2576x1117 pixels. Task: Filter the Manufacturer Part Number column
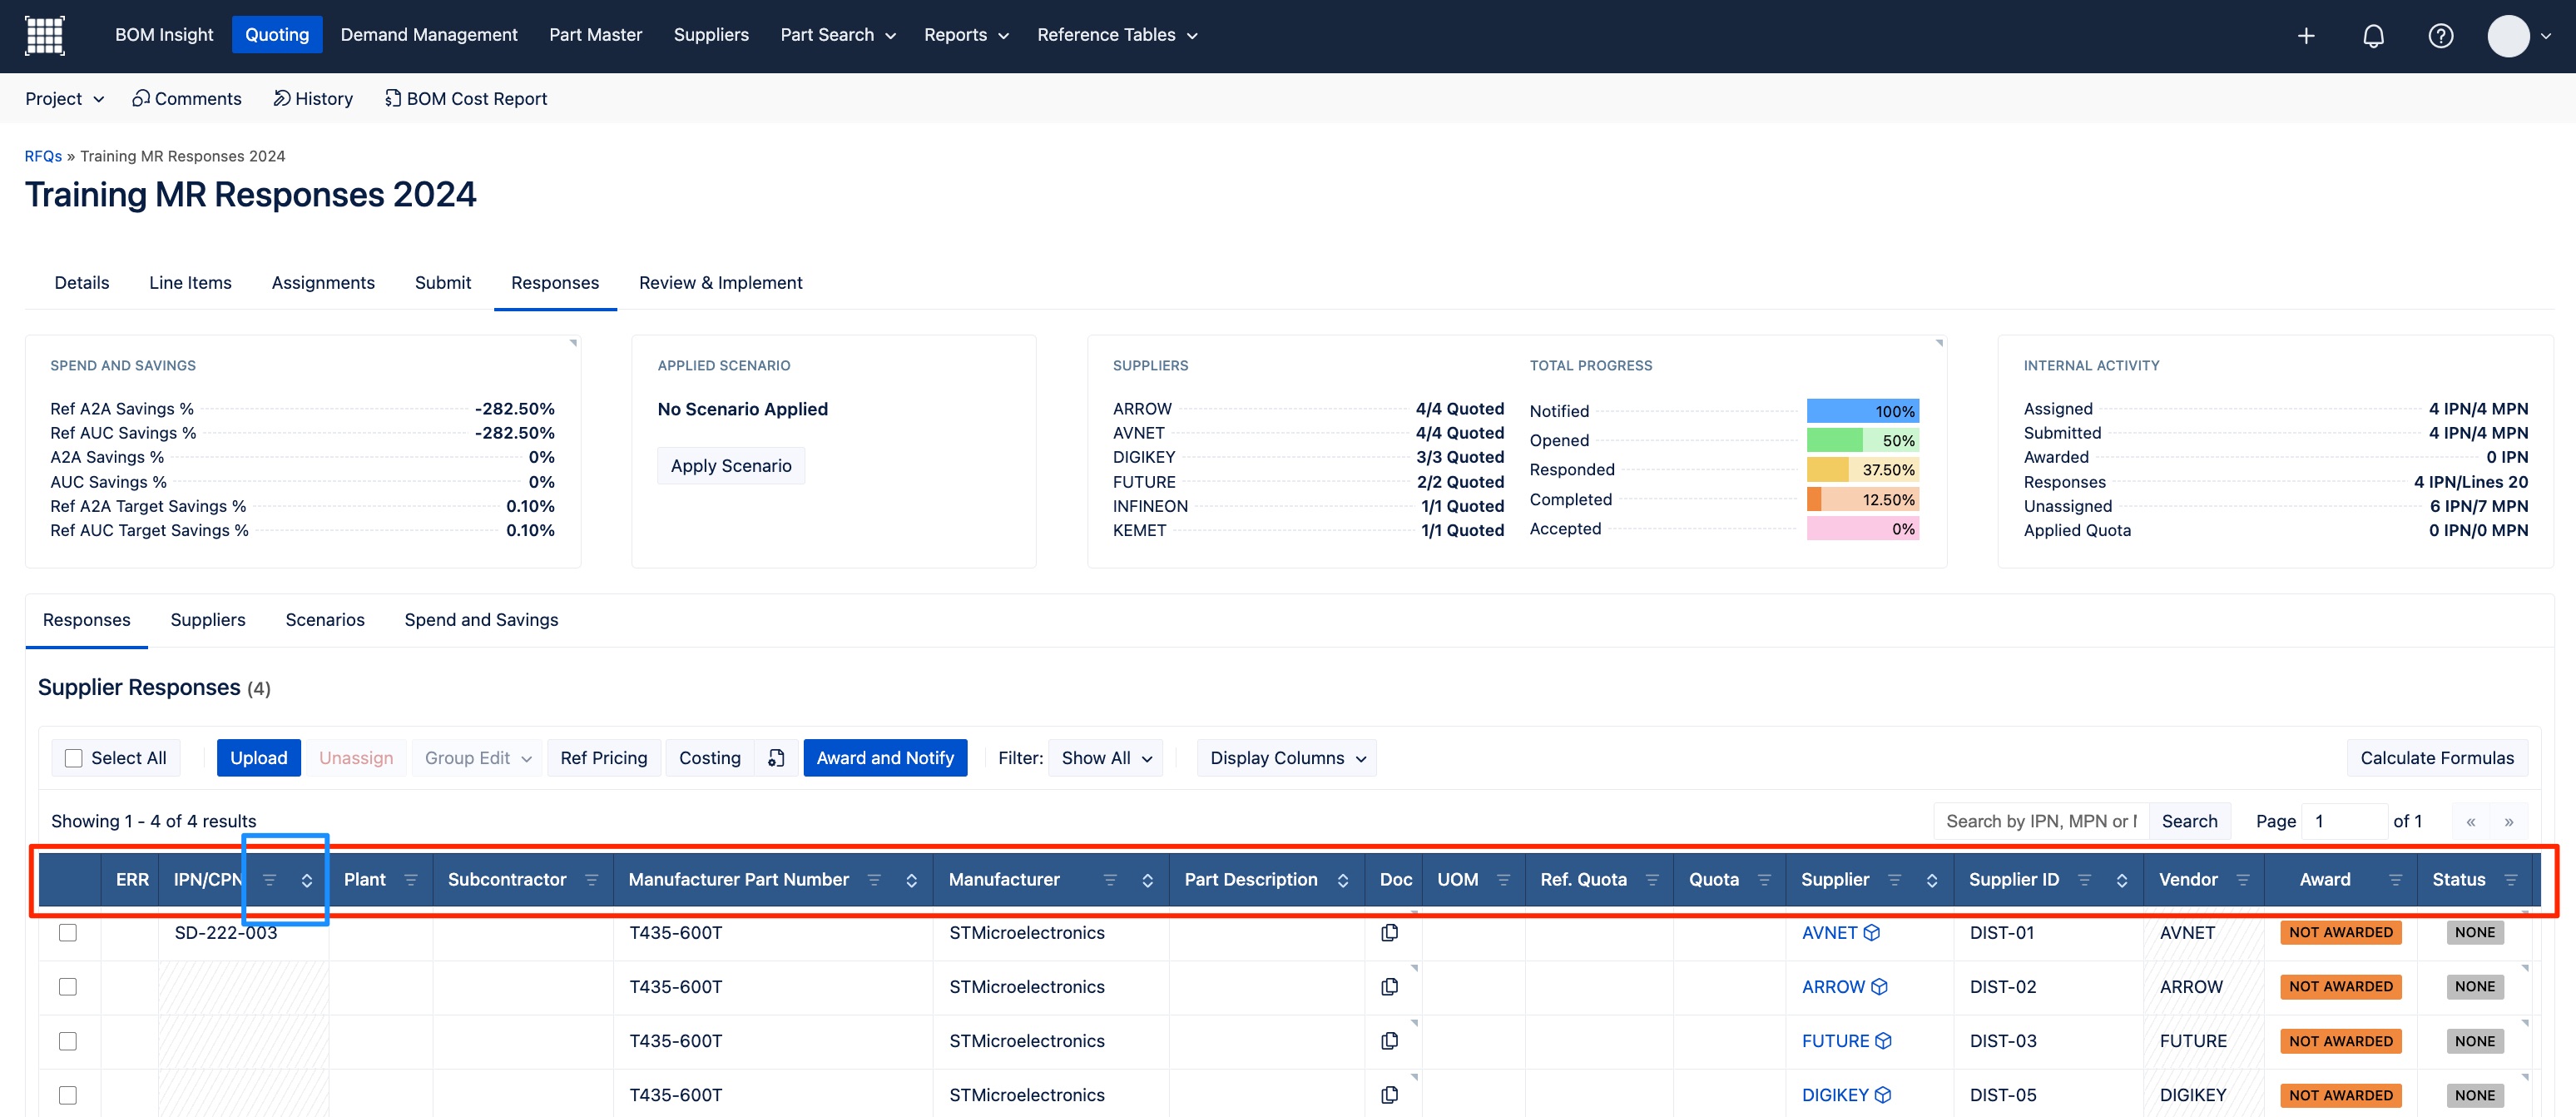(874, 880)
